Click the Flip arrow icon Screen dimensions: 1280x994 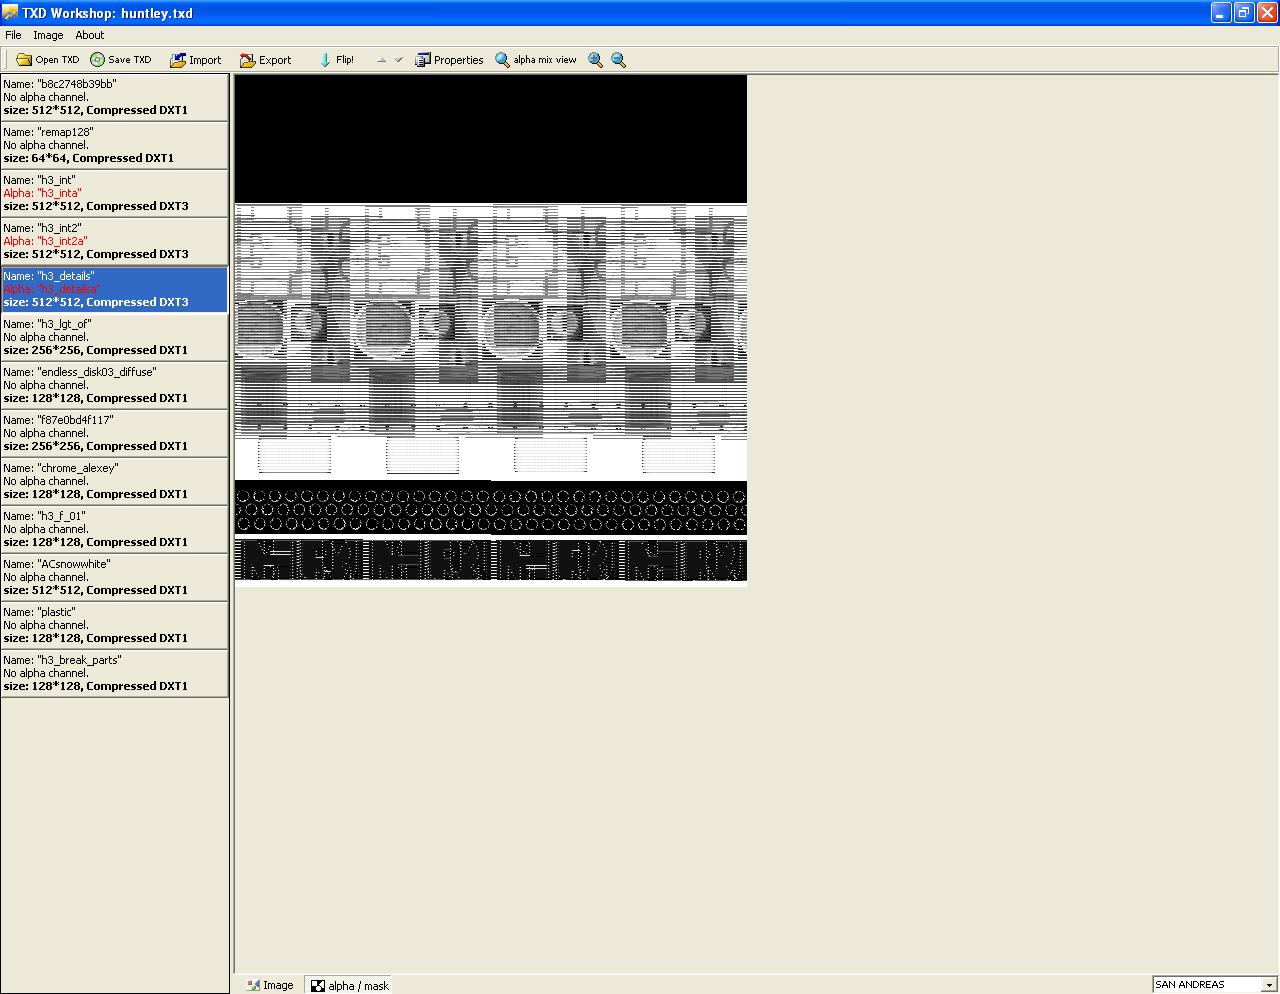(x=325, y=60)
